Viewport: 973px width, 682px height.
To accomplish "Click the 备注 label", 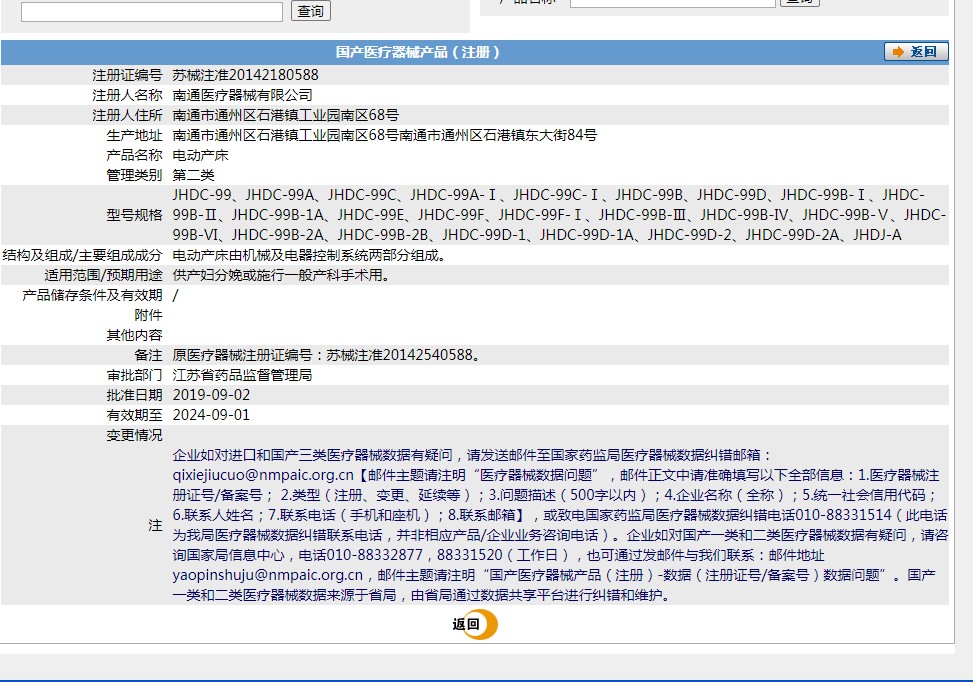I will [x=148, y=355].
